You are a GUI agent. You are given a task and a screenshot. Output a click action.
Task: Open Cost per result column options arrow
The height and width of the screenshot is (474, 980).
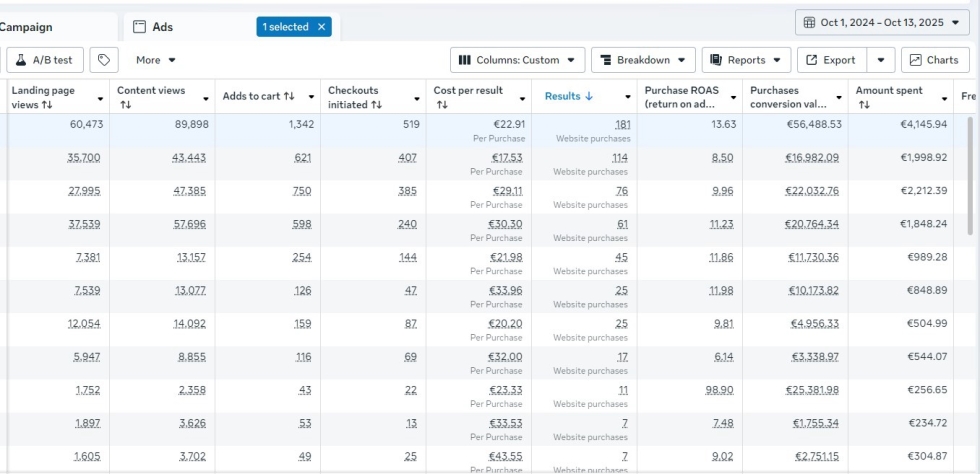tap(522, 98)
